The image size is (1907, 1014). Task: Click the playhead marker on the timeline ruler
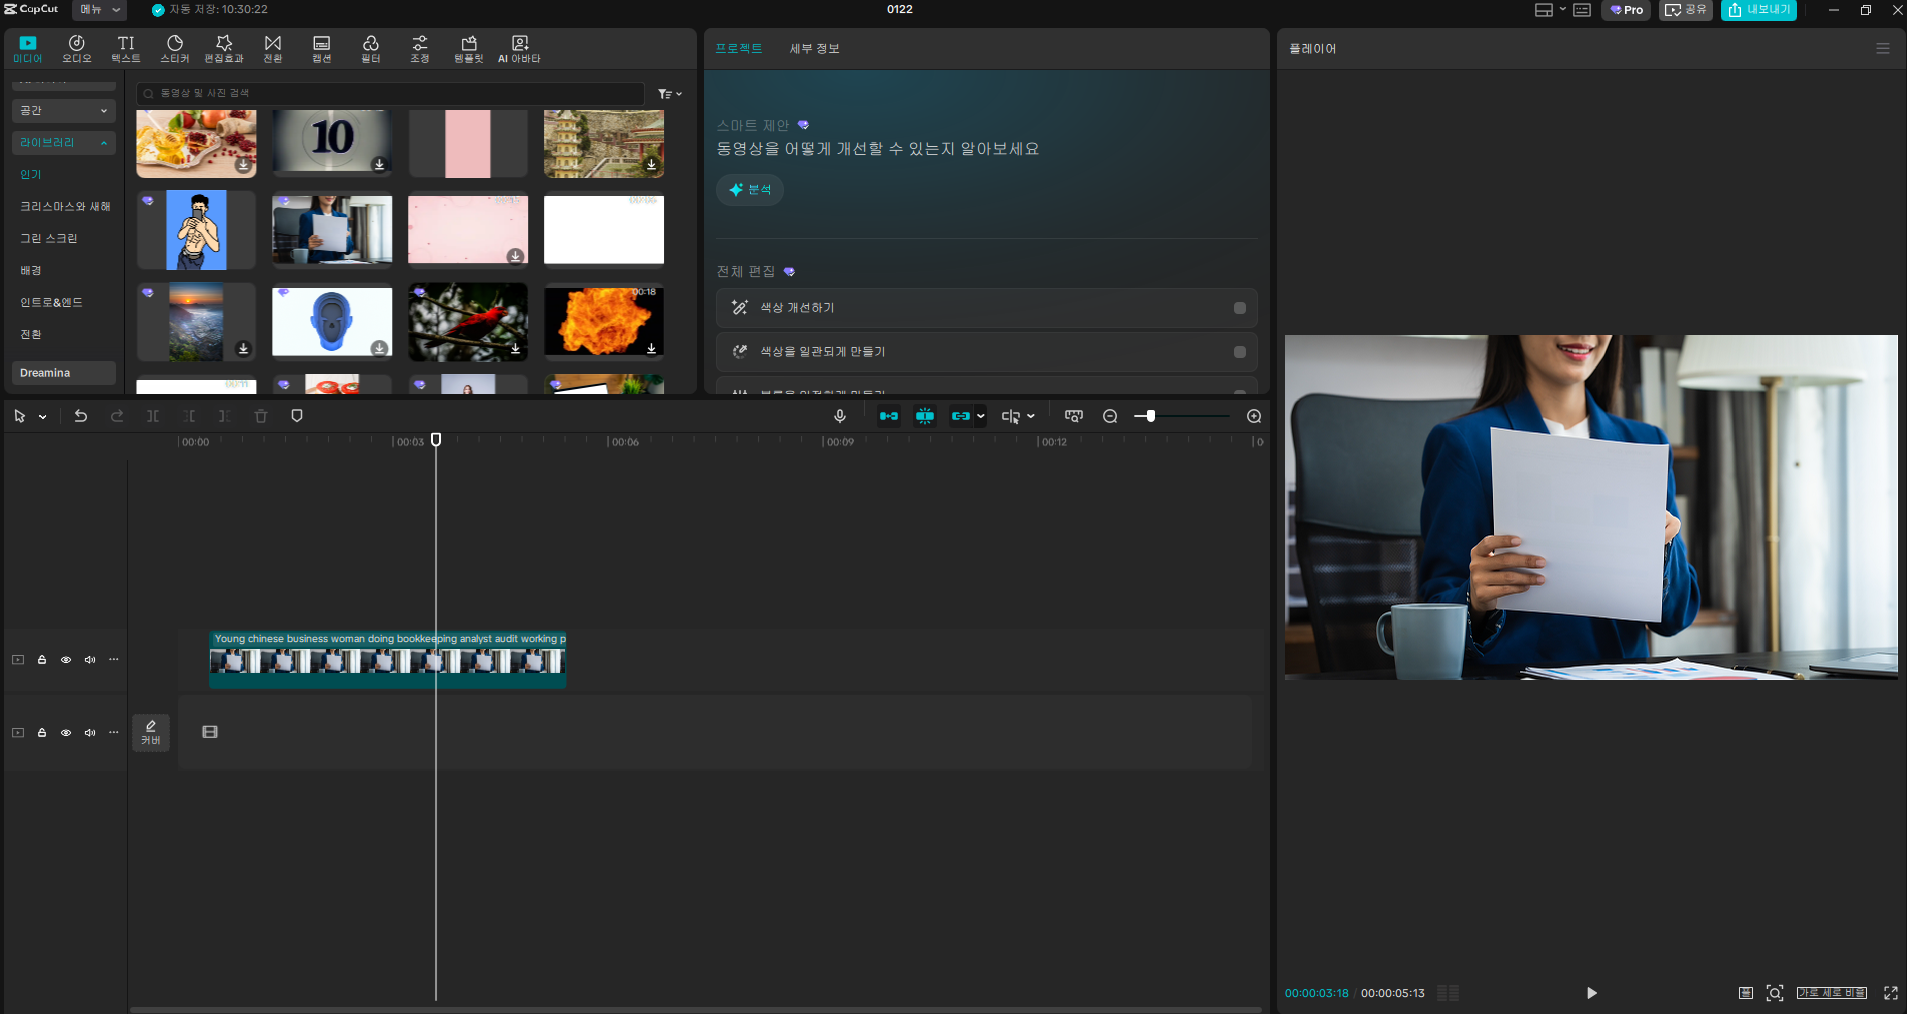click(x=436, y=440)
